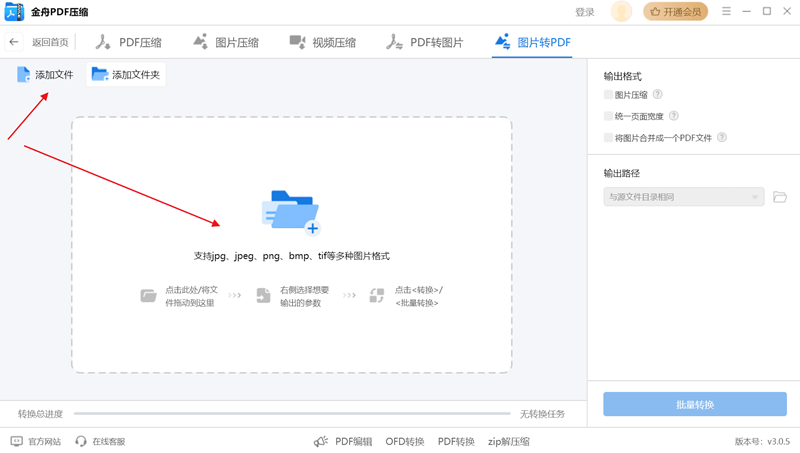Click 点击<转换>/<批量转换> hint text
The width and height of the screenshot is (800, 453).
[419, 296]
